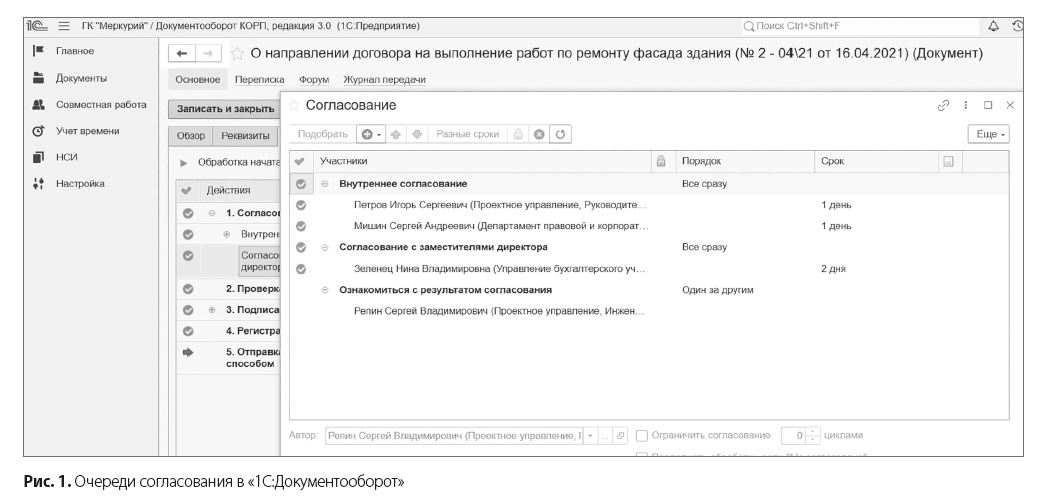Screen dimensions: 1048x496
Task: Go back with the left arrow button
Action: 182,54
